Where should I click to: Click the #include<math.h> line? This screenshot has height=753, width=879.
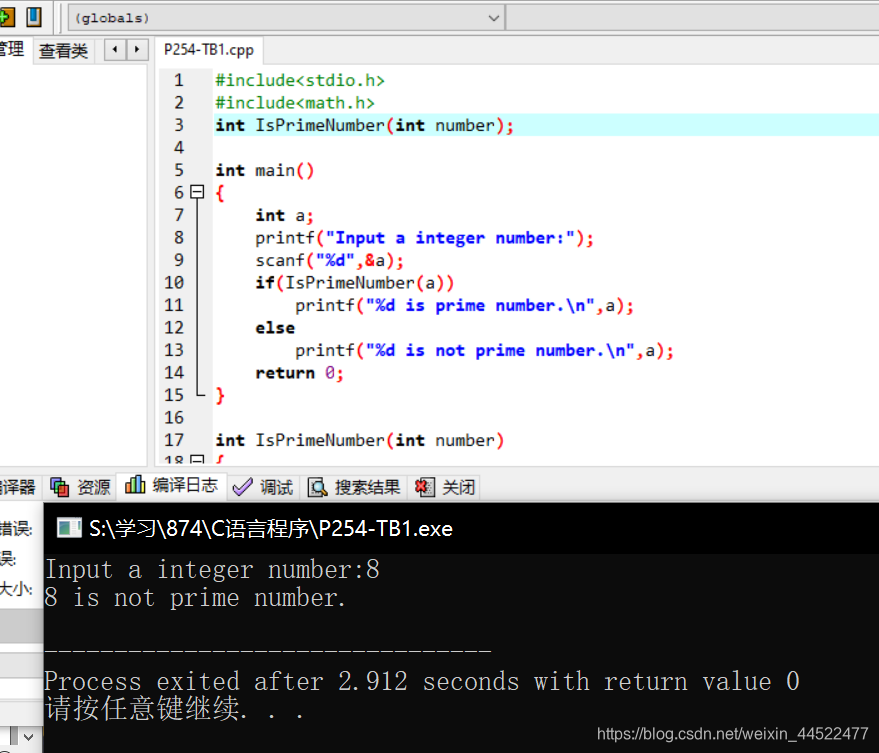(295, 103)
